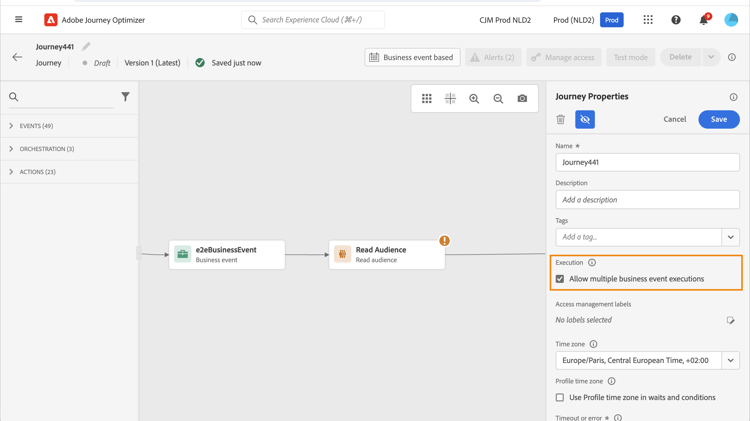
Task: Cancel the journey properties changes
Action: pos(675,119)
